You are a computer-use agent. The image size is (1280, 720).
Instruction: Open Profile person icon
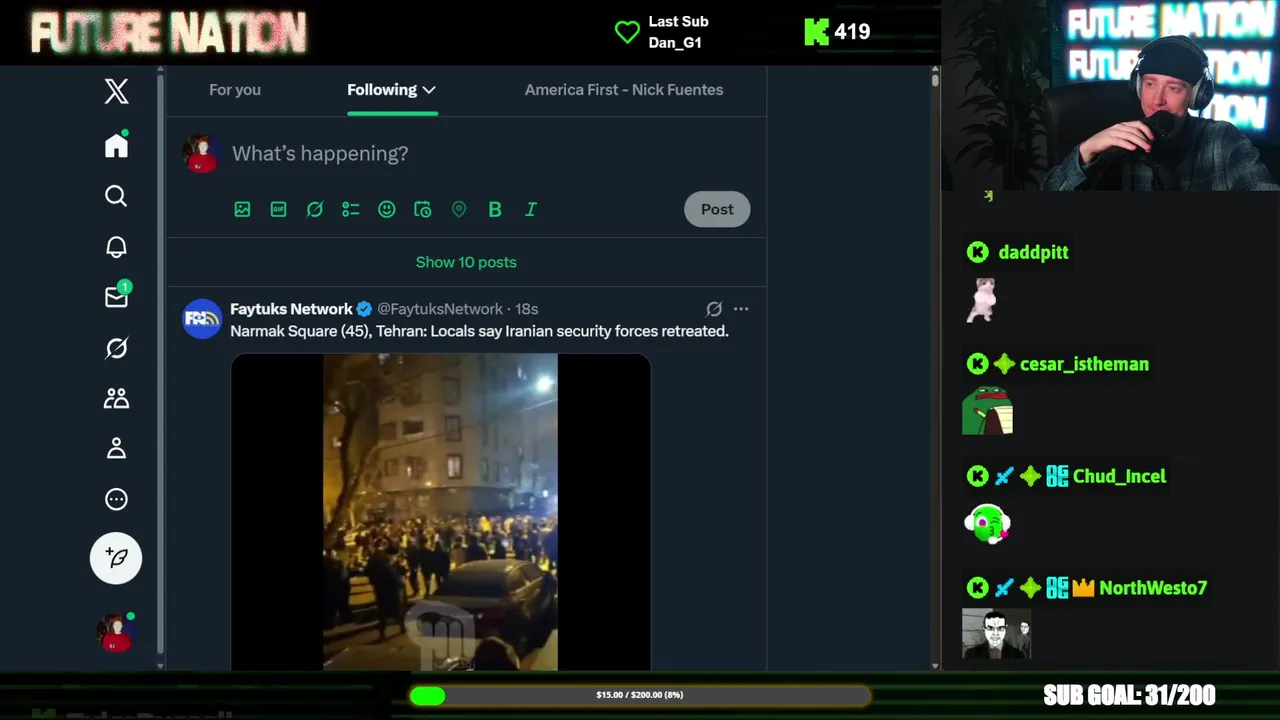[116, 448]
